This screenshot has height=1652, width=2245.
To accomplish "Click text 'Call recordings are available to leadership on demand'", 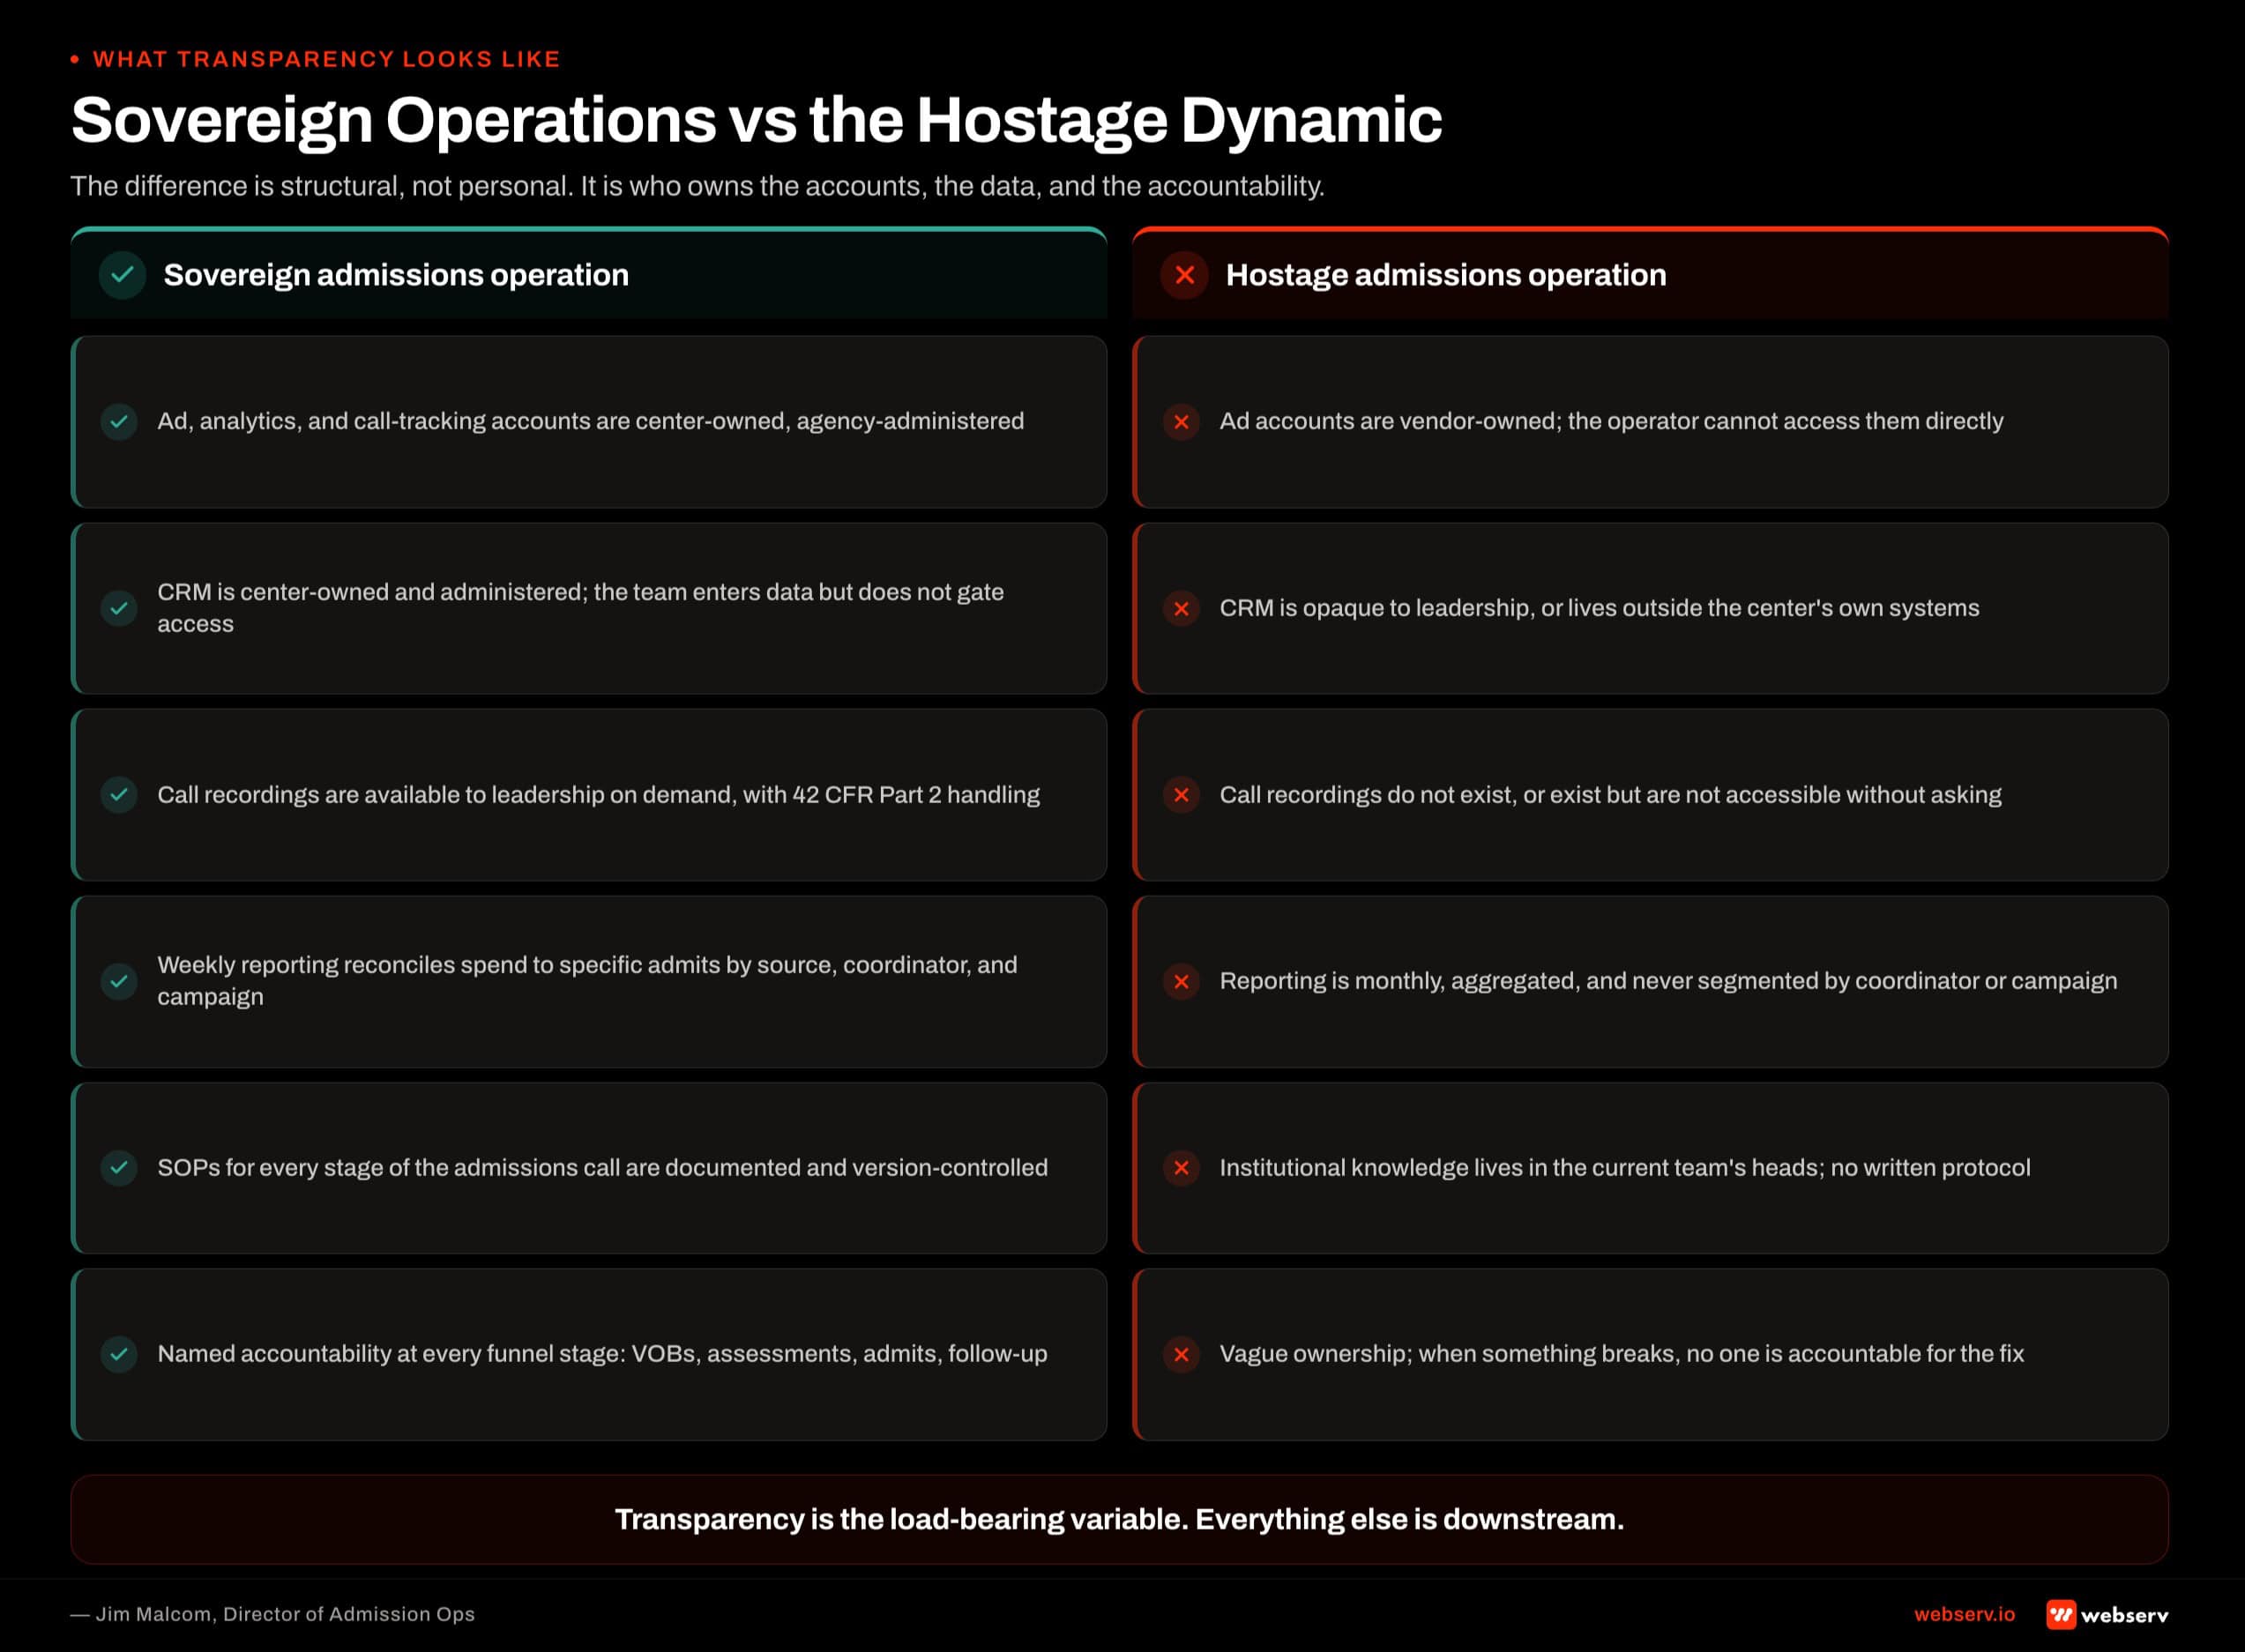I will tap(598, 795).
